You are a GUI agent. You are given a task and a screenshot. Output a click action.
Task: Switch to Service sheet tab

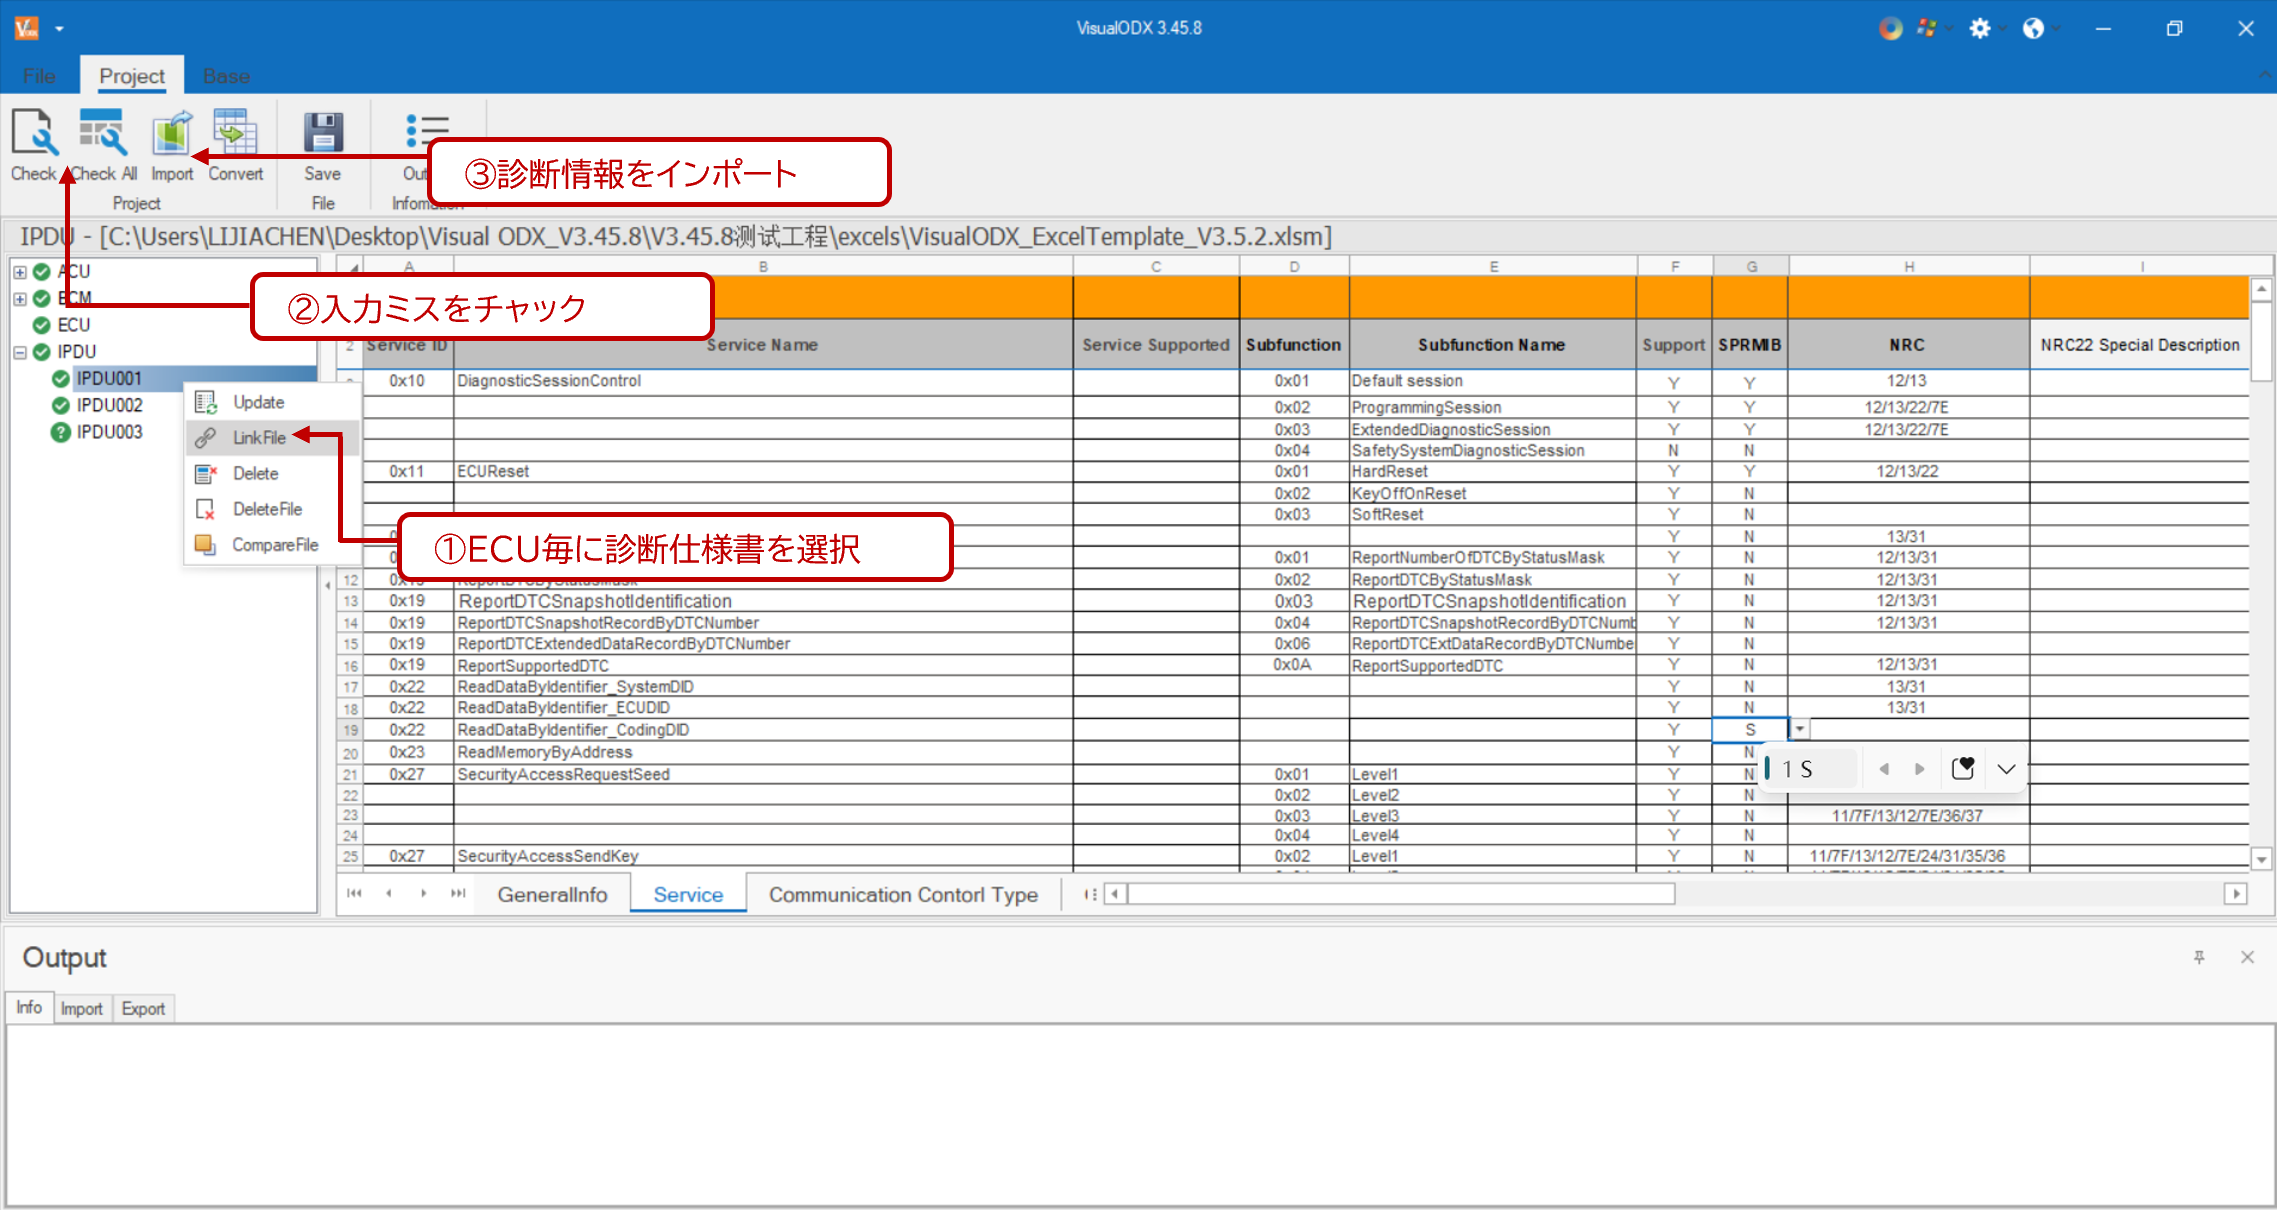coord(688,894)
